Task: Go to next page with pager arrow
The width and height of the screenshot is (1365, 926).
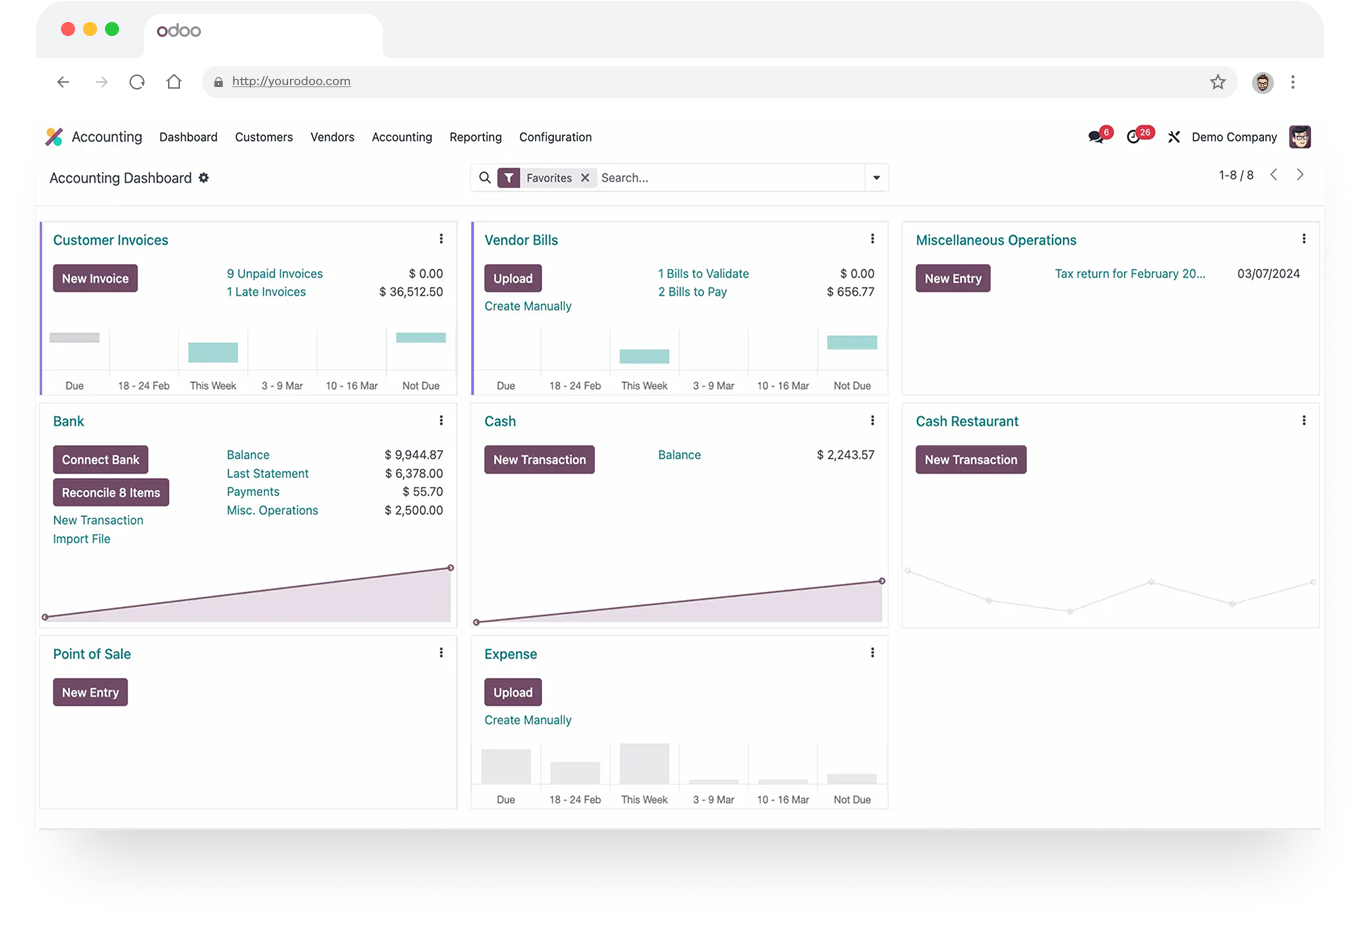Action: 1300,175
